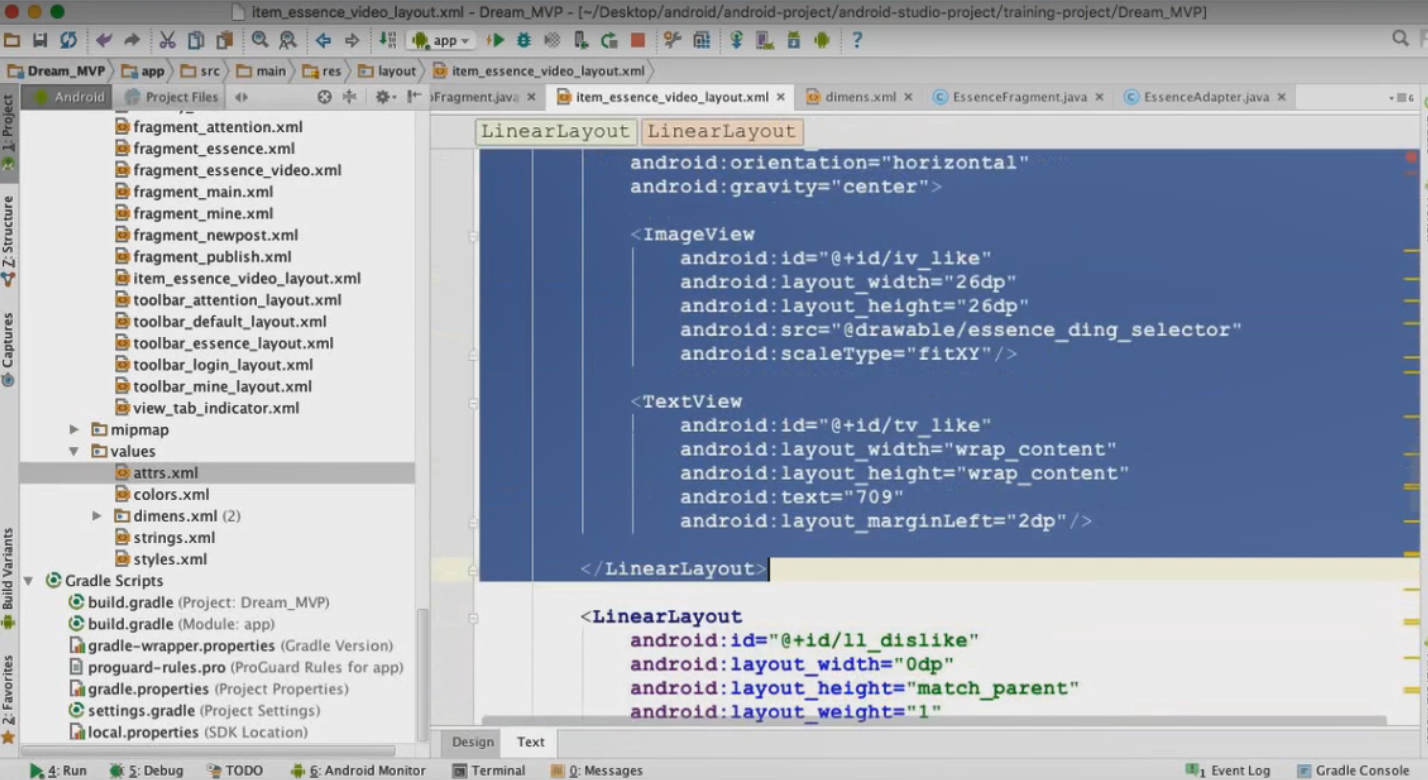Viewport: 1428px width, 780px height.
Task: Hide the project panel with hide icon
Action: point(413,97)
